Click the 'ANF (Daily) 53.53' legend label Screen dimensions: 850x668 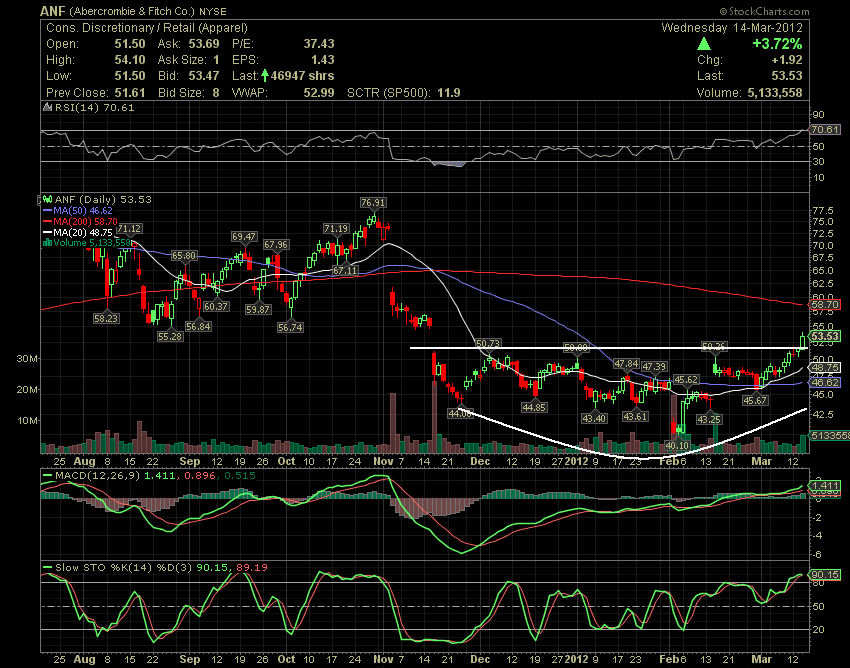[103, 200]
